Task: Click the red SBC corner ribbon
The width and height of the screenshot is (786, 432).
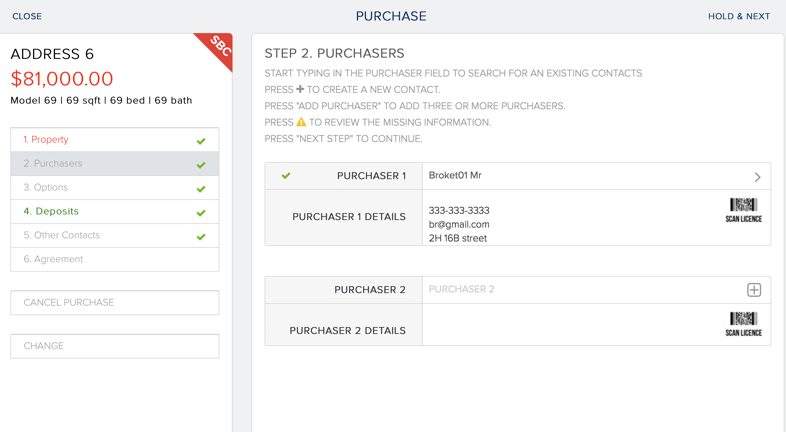Action: point(218,48)
